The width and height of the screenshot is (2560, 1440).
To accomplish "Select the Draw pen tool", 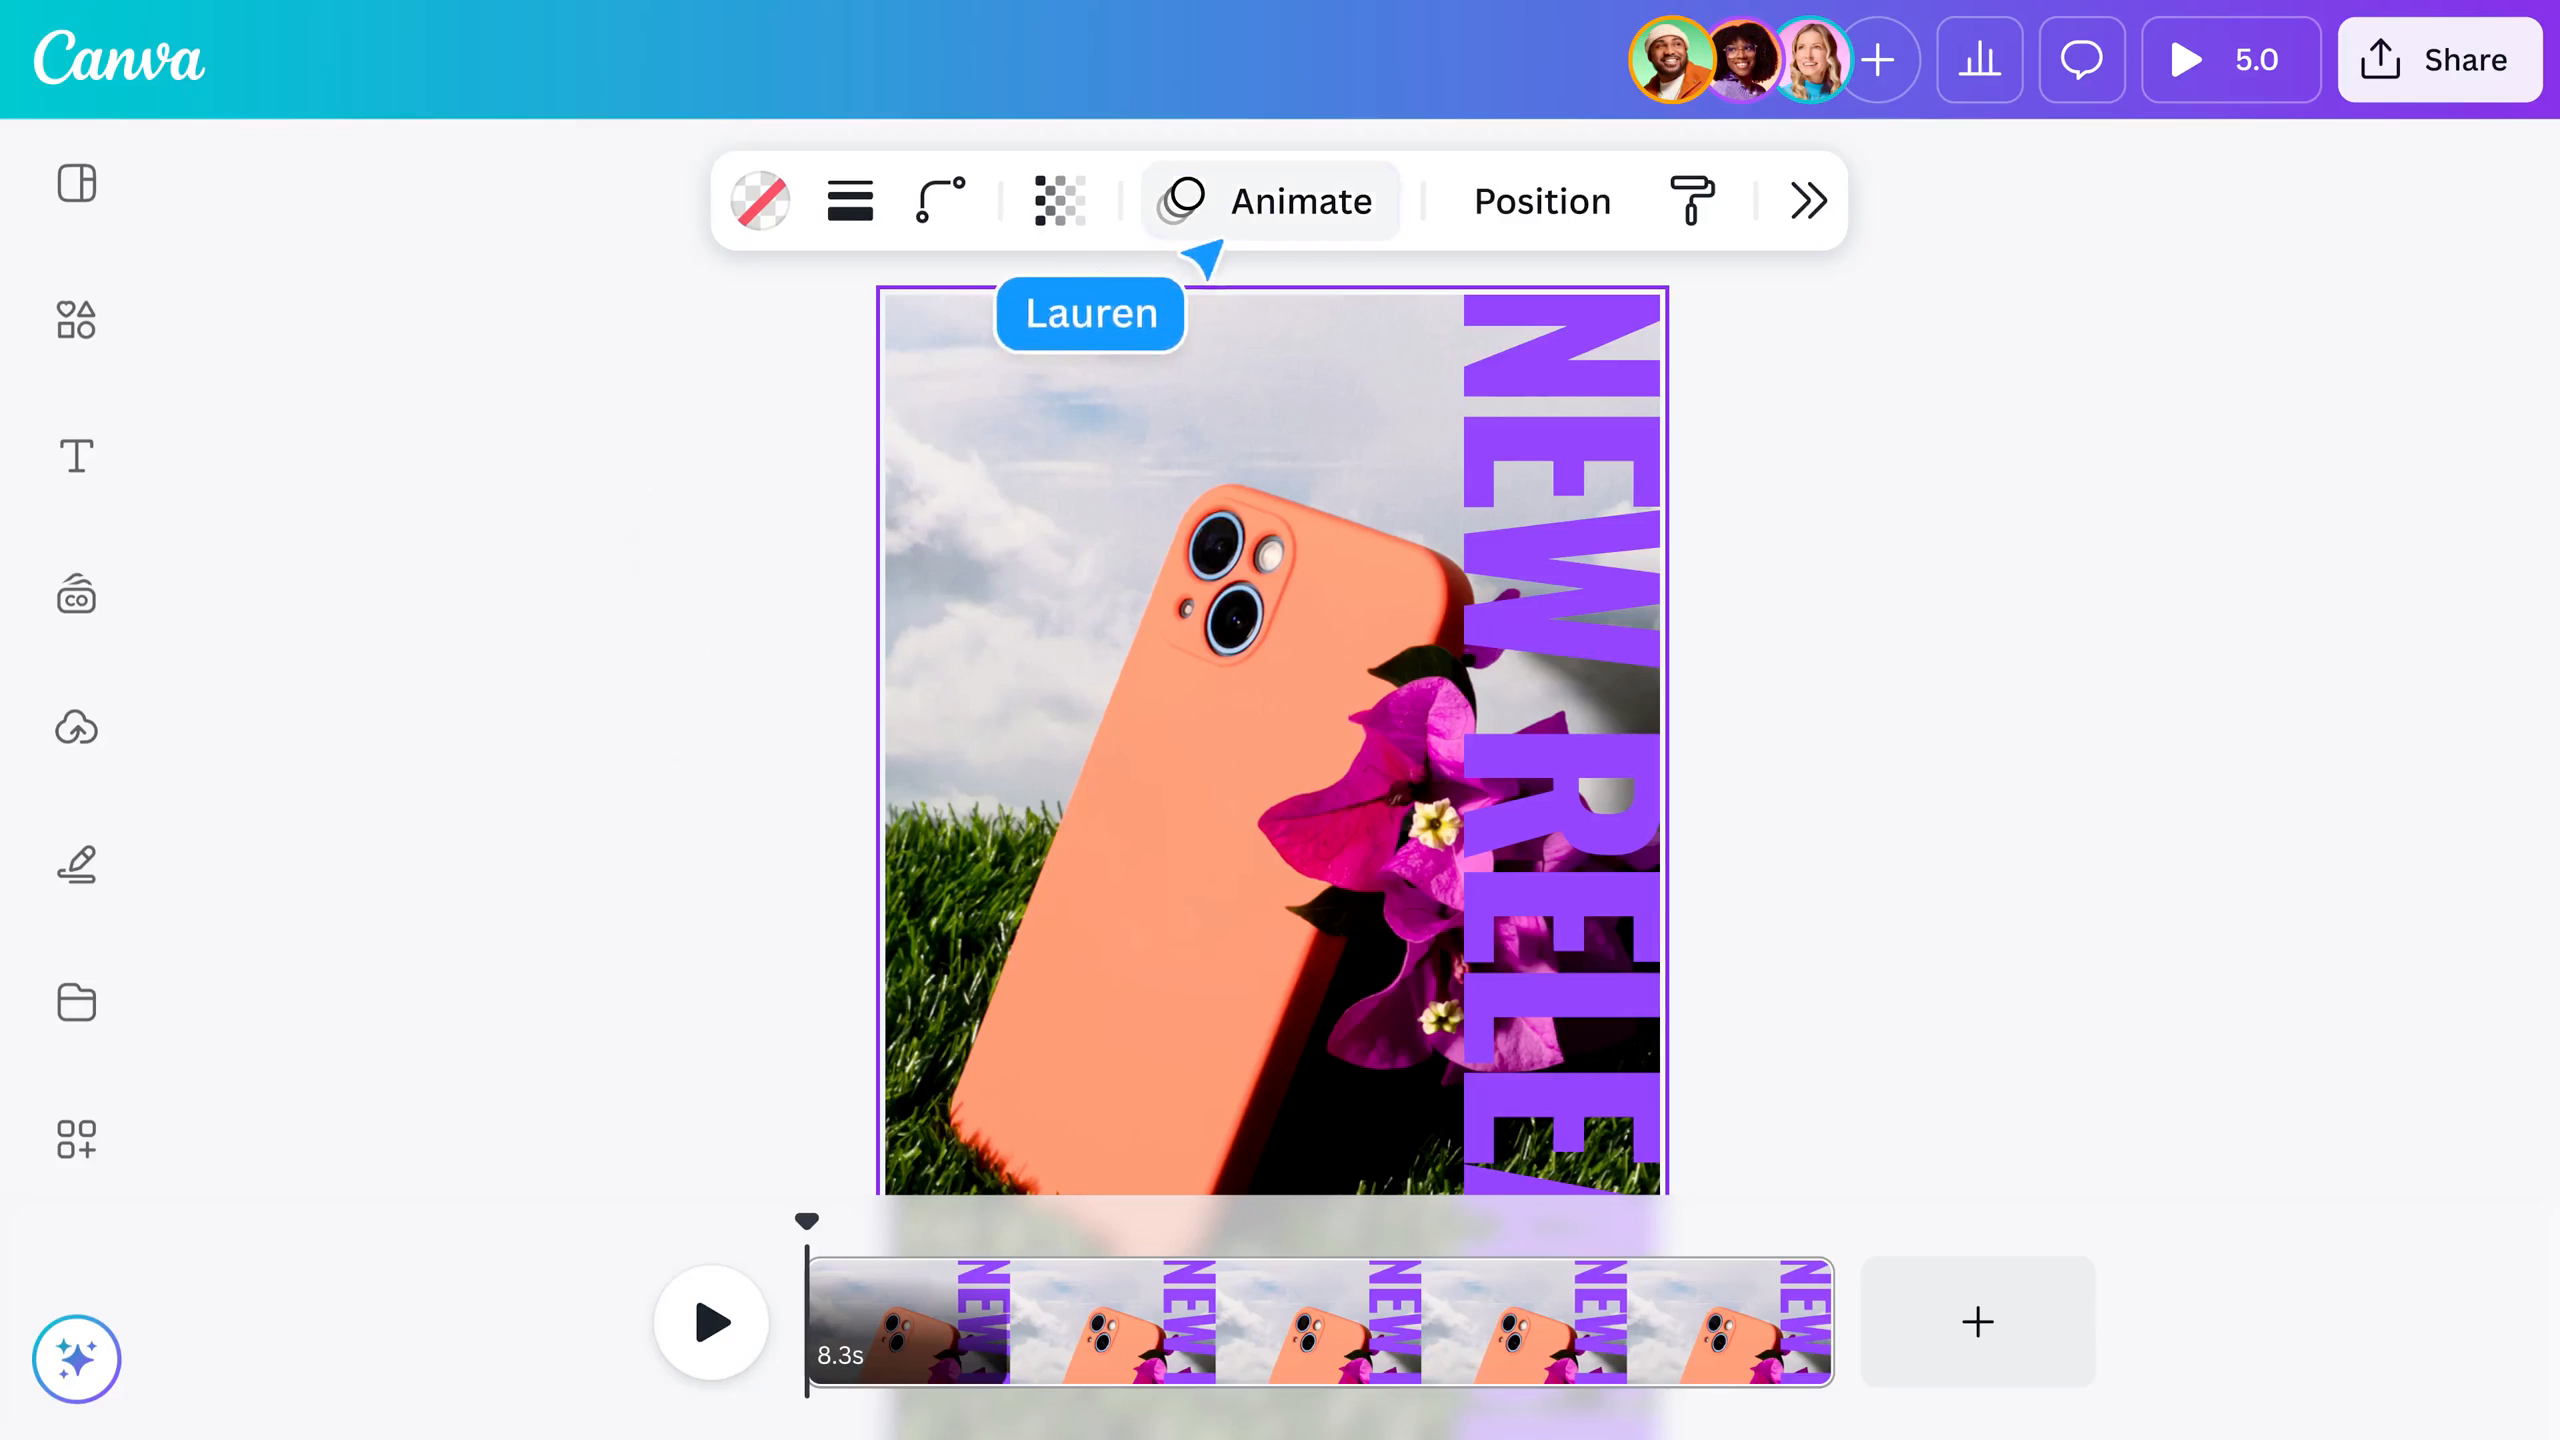I will click(76, 865).
